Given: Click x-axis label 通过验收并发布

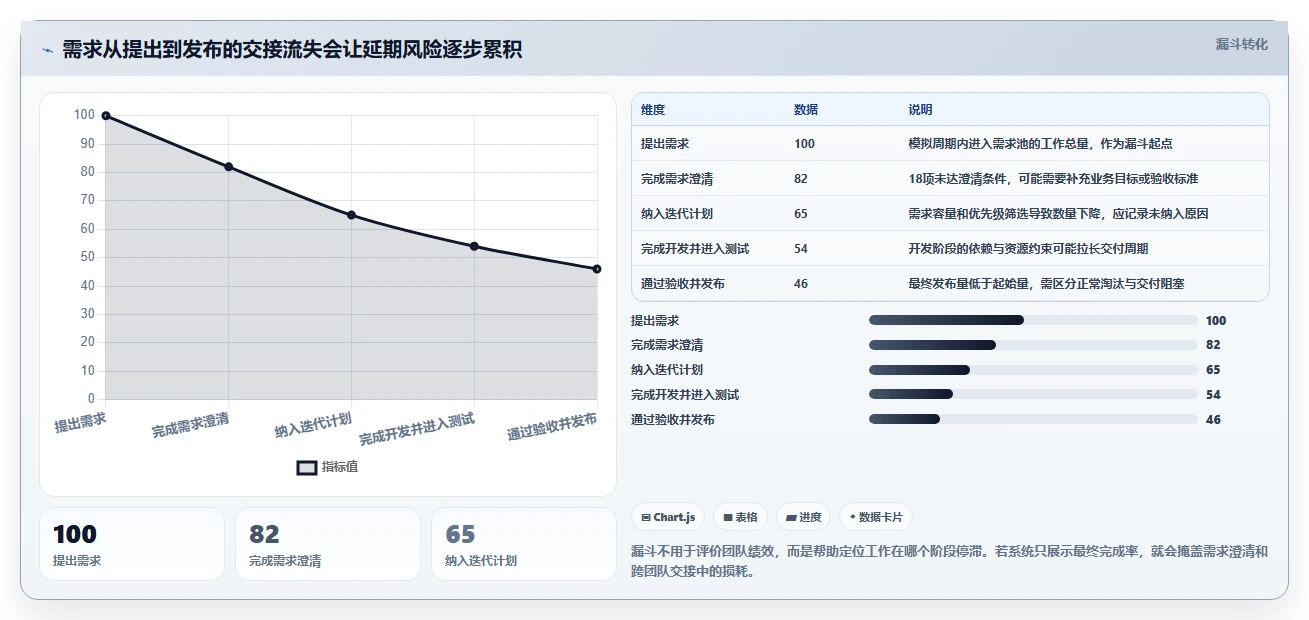Looking at the screenshot, I should [x=552, y=426].
